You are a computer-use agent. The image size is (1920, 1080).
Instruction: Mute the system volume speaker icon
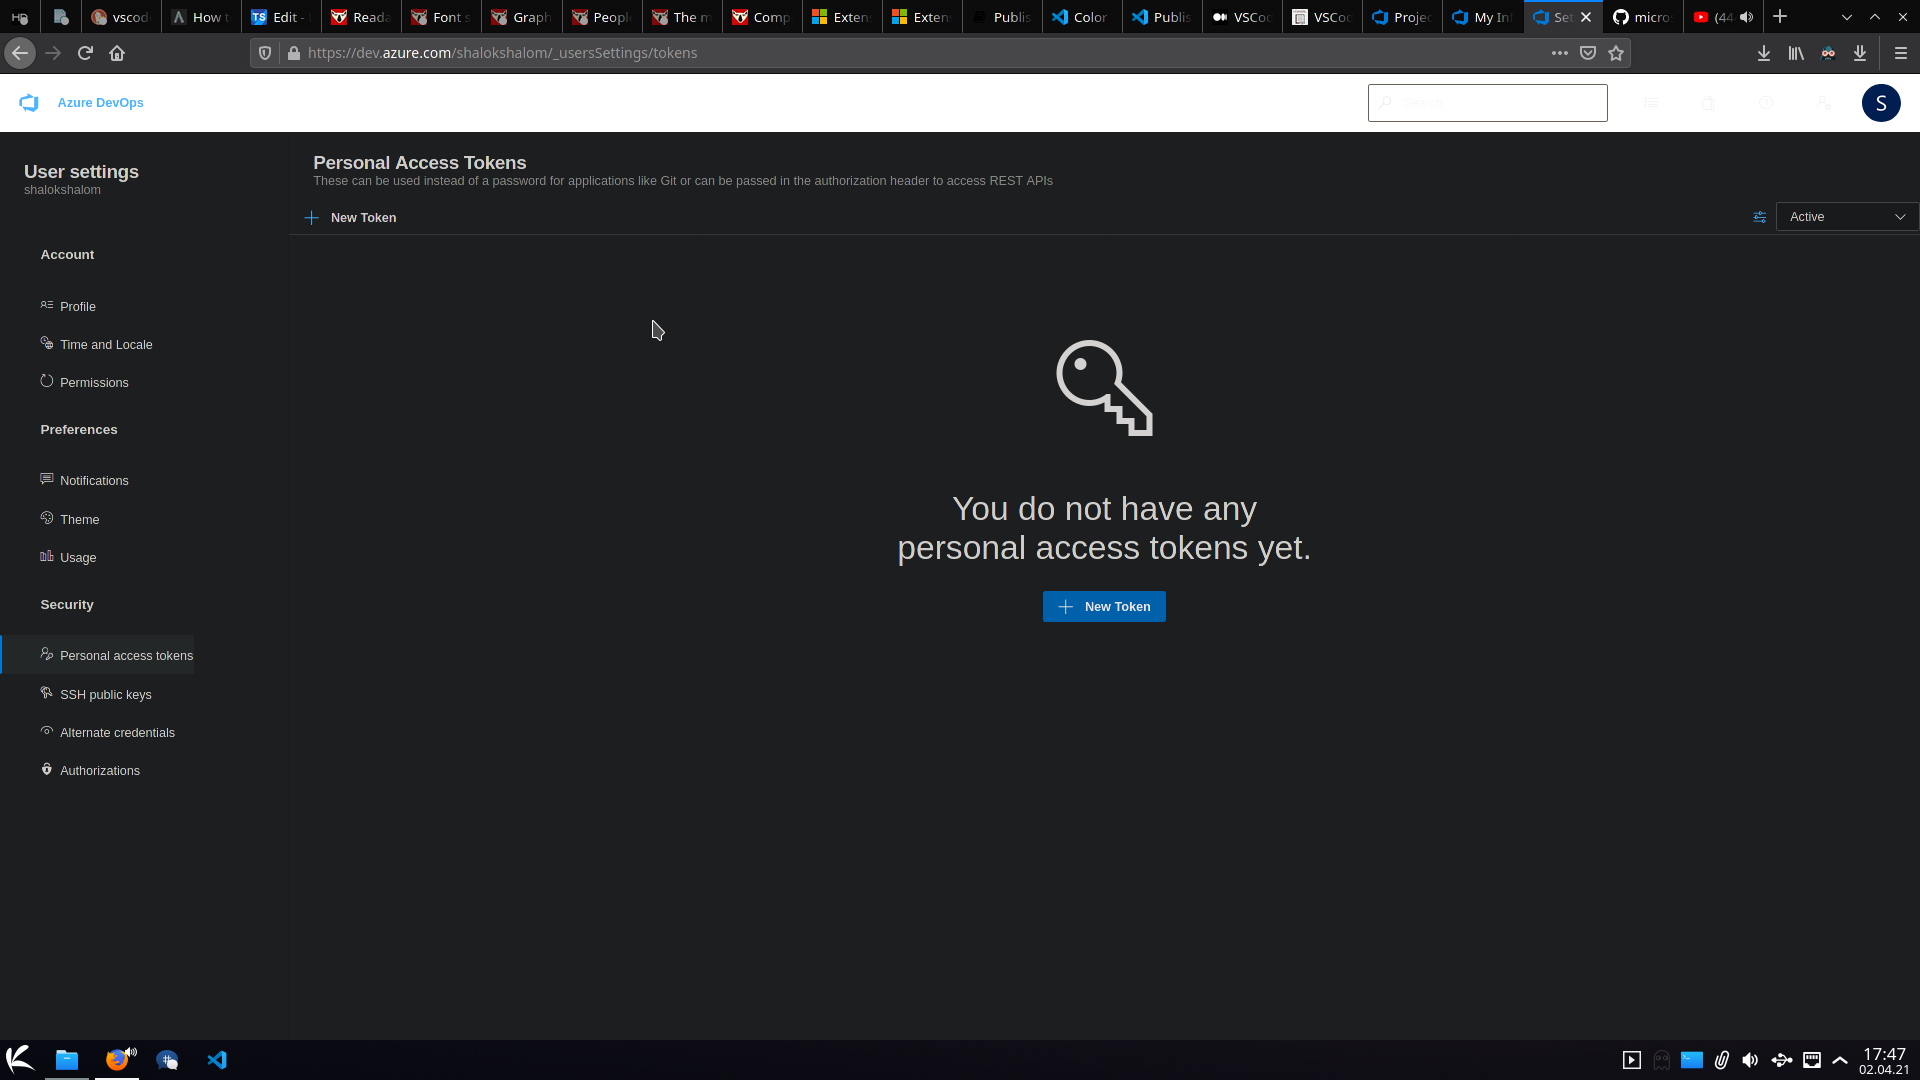[1751, 1061]
